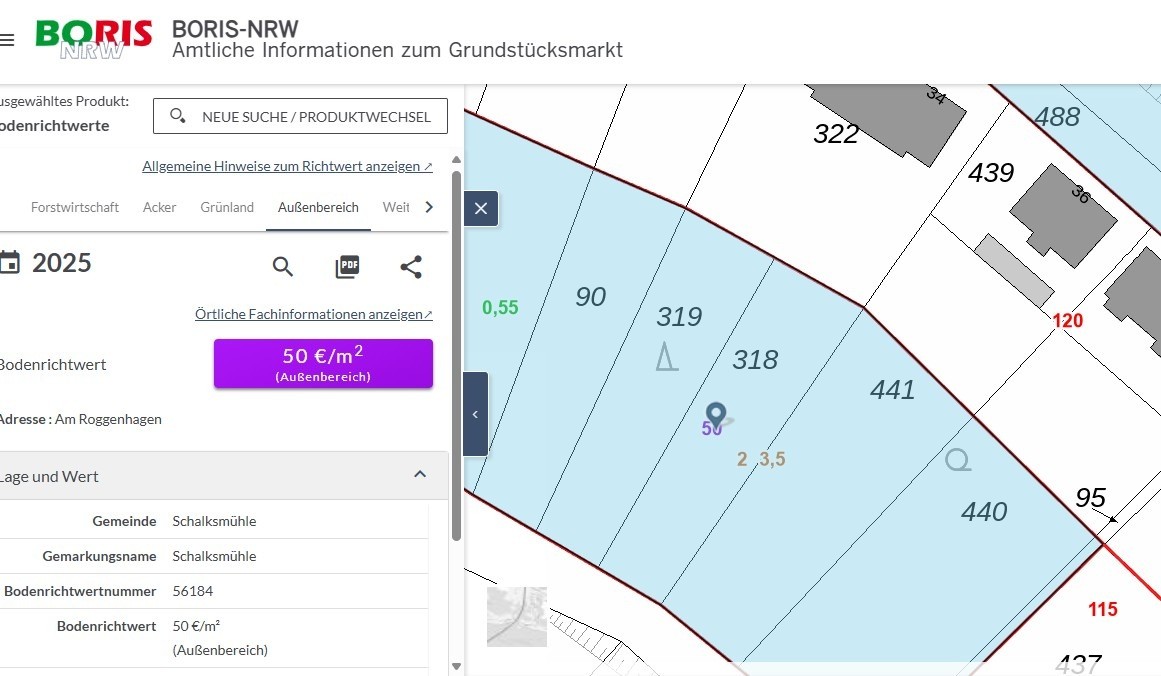Switch to the Acker tab
The image size is (1161, 676).
159,207
